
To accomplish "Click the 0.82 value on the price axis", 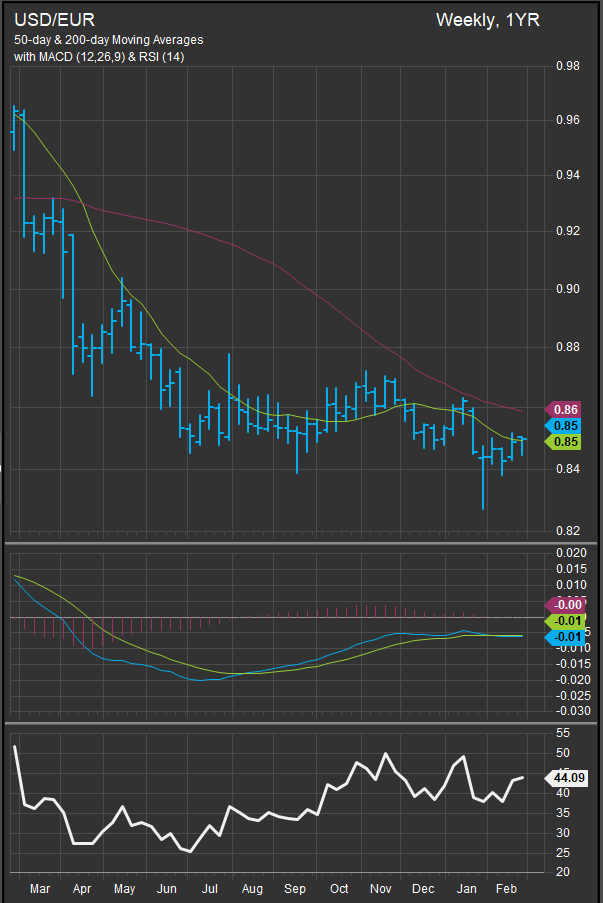I will pos(567,530).
